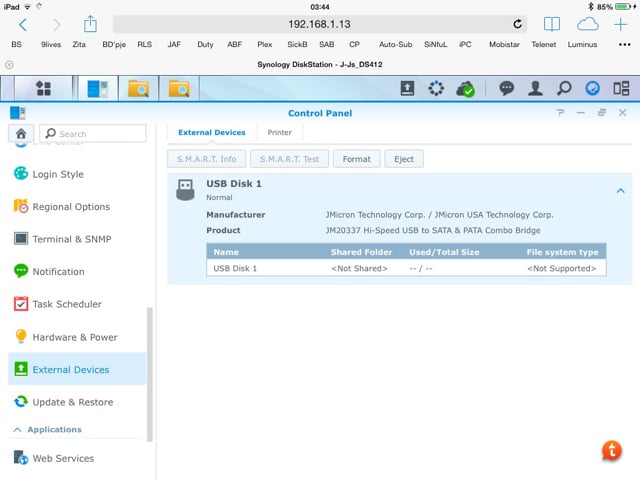
Task: Go to Control Panel home
Action: pyautogui.click(x=21, y=133)
